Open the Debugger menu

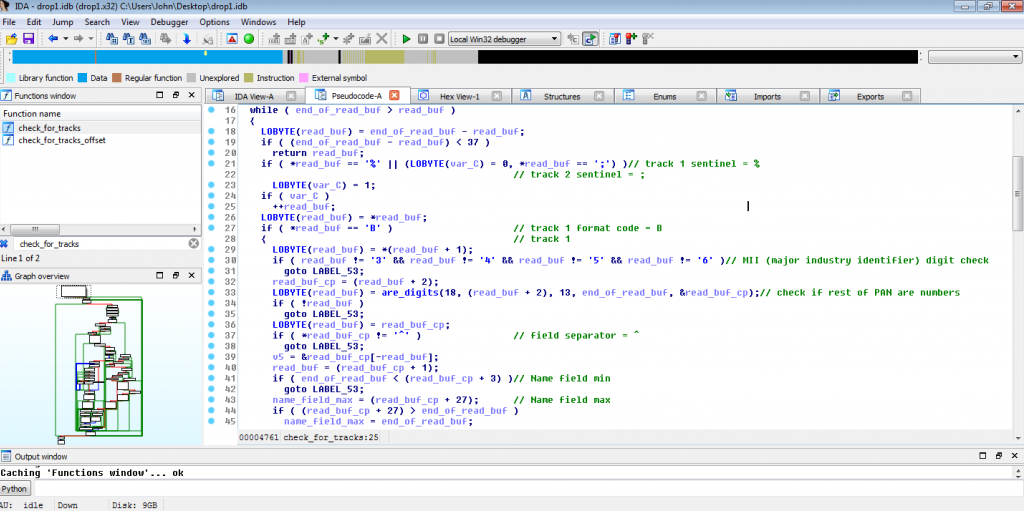169,22
